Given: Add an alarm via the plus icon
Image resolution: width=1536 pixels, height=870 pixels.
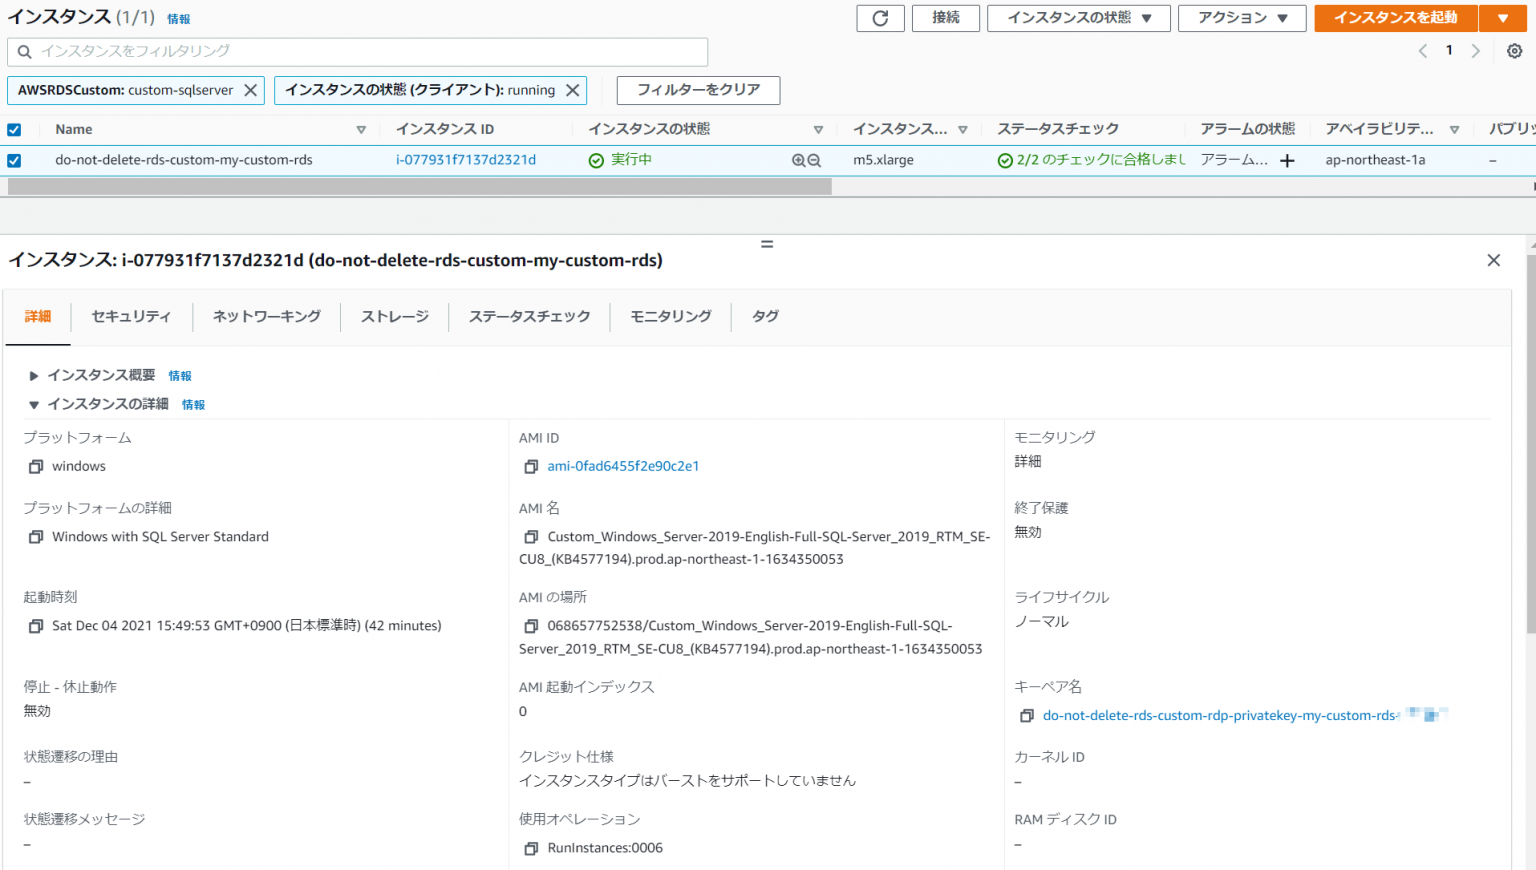Looking at the screenshot, I should pos(1287,160).
